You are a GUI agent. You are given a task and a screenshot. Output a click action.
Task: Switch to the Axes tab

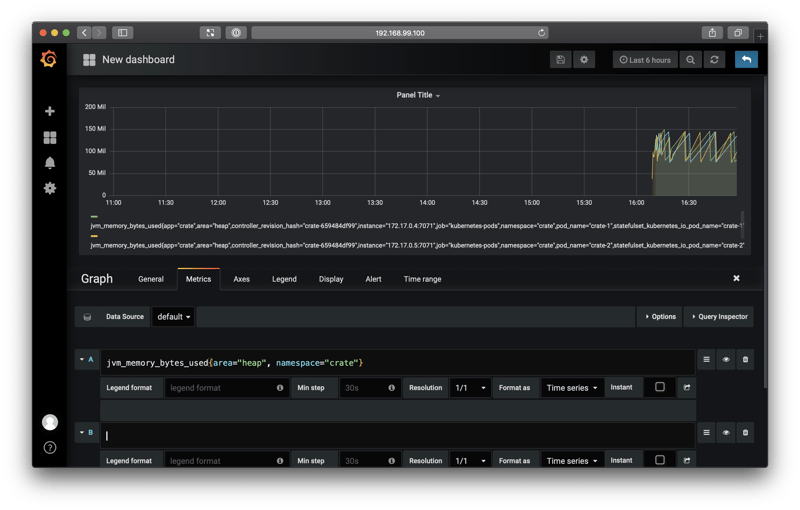[x=241, y=279]
